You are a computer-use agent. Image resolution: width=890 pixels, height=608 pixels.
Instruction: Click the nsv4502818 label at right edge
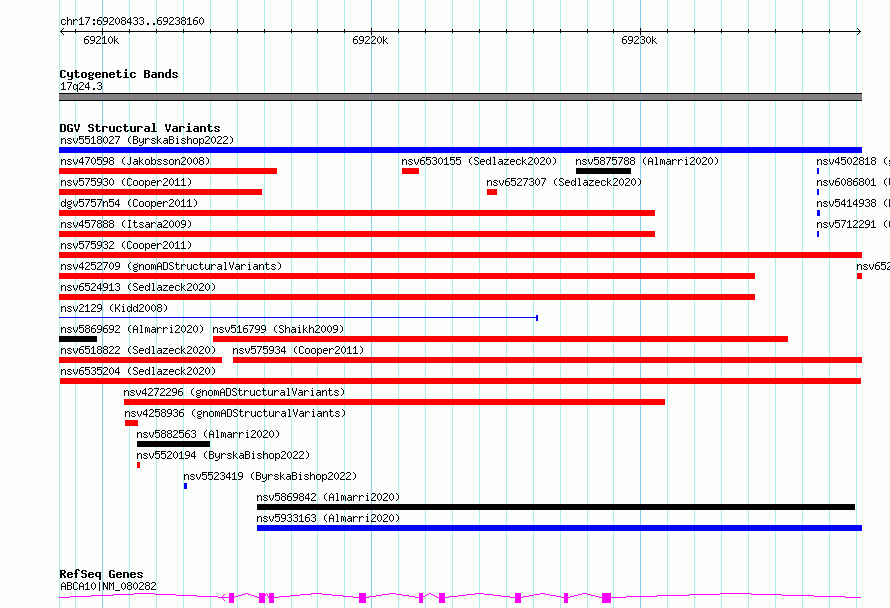846,161
